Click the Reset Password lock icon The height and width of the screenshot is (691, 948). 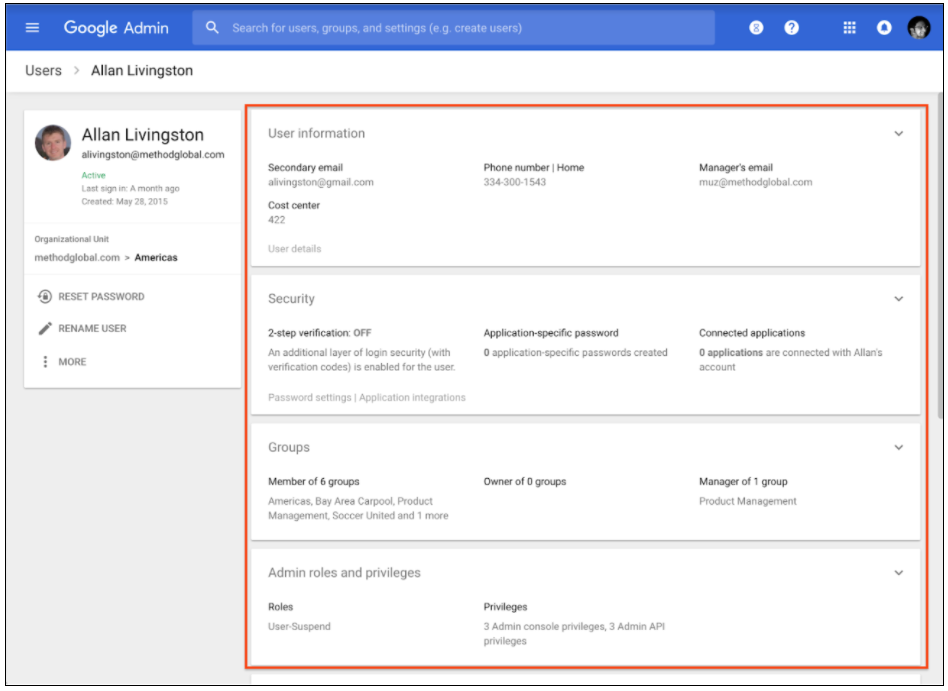coord(45,297)
